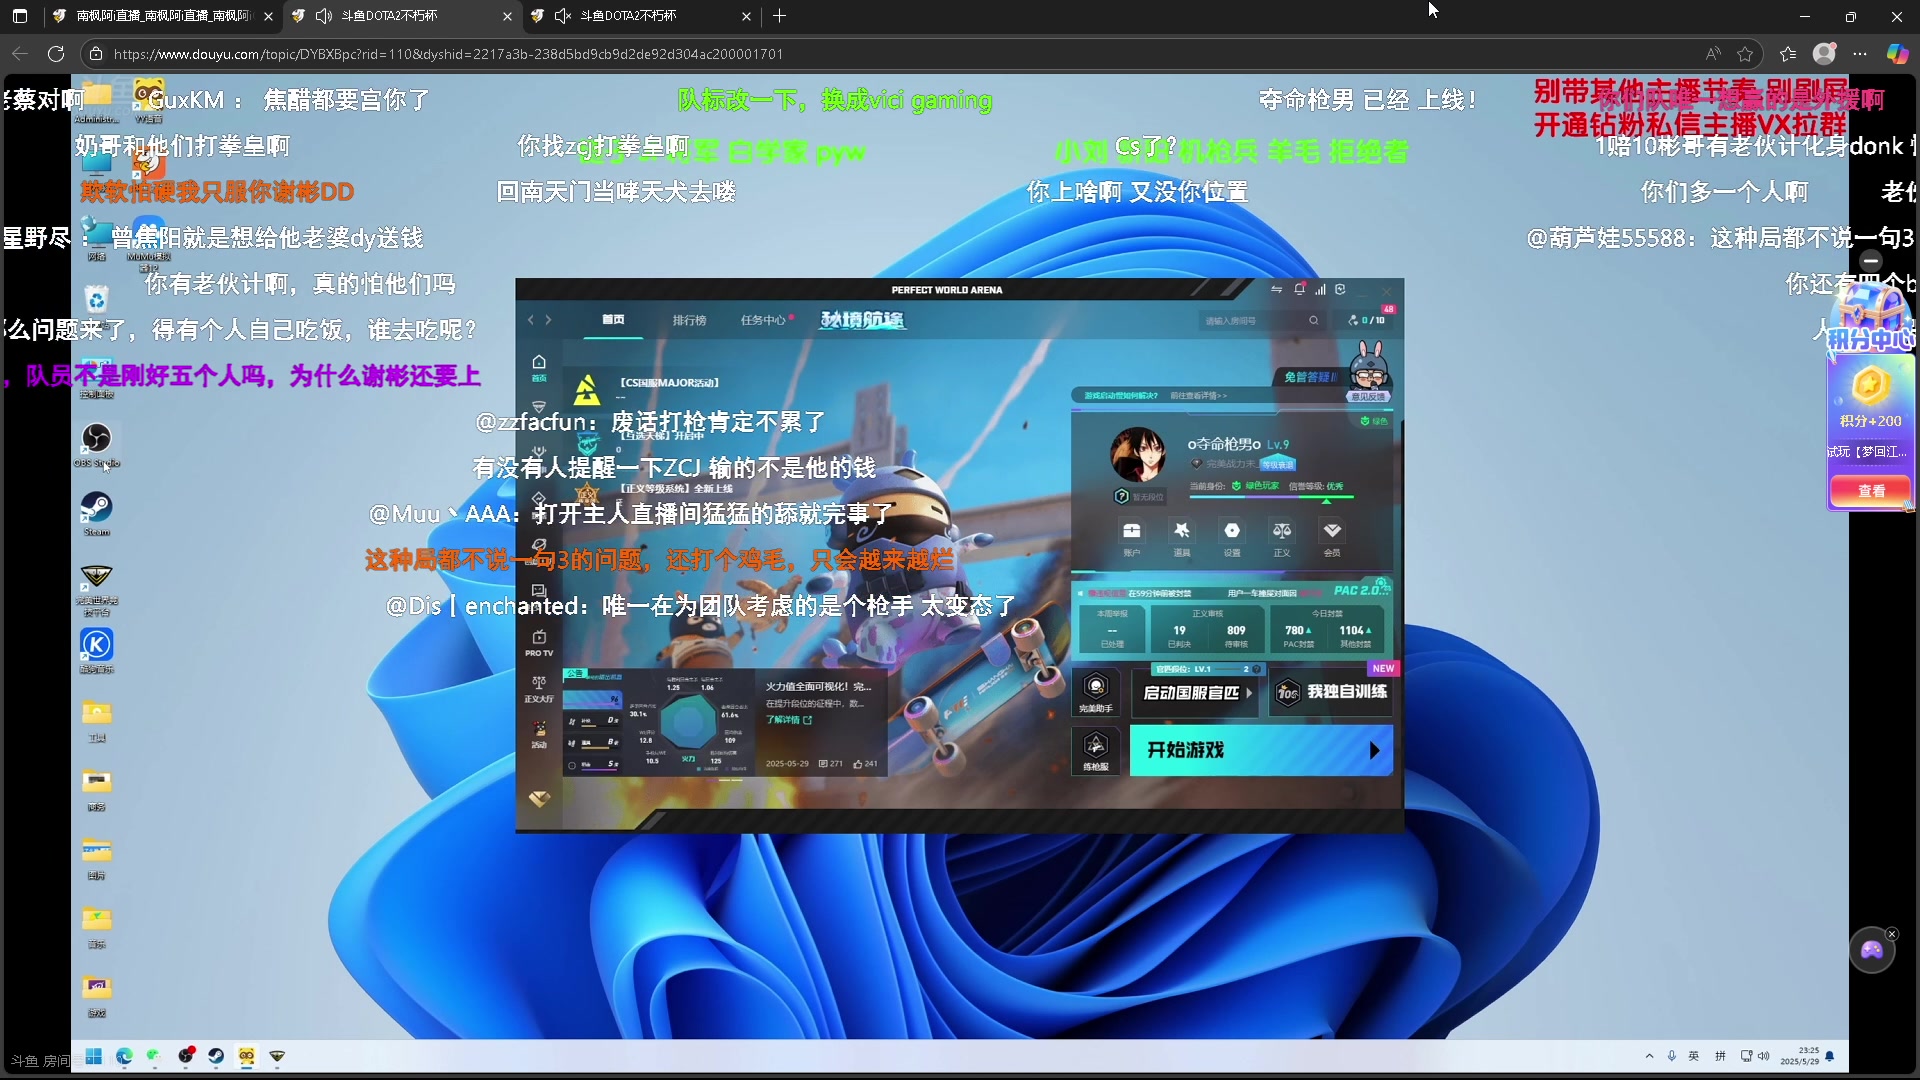Open PRO TV in the arena sidebar
1920x1080 pixels.
tap(539, 643)
